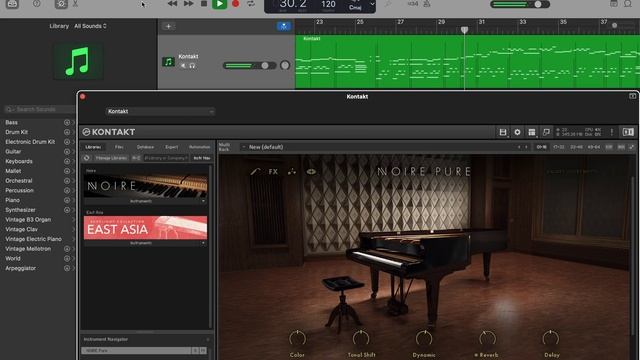Toggle the 1234 count-in button
The image size is (640, 360).
pos(413,4)
